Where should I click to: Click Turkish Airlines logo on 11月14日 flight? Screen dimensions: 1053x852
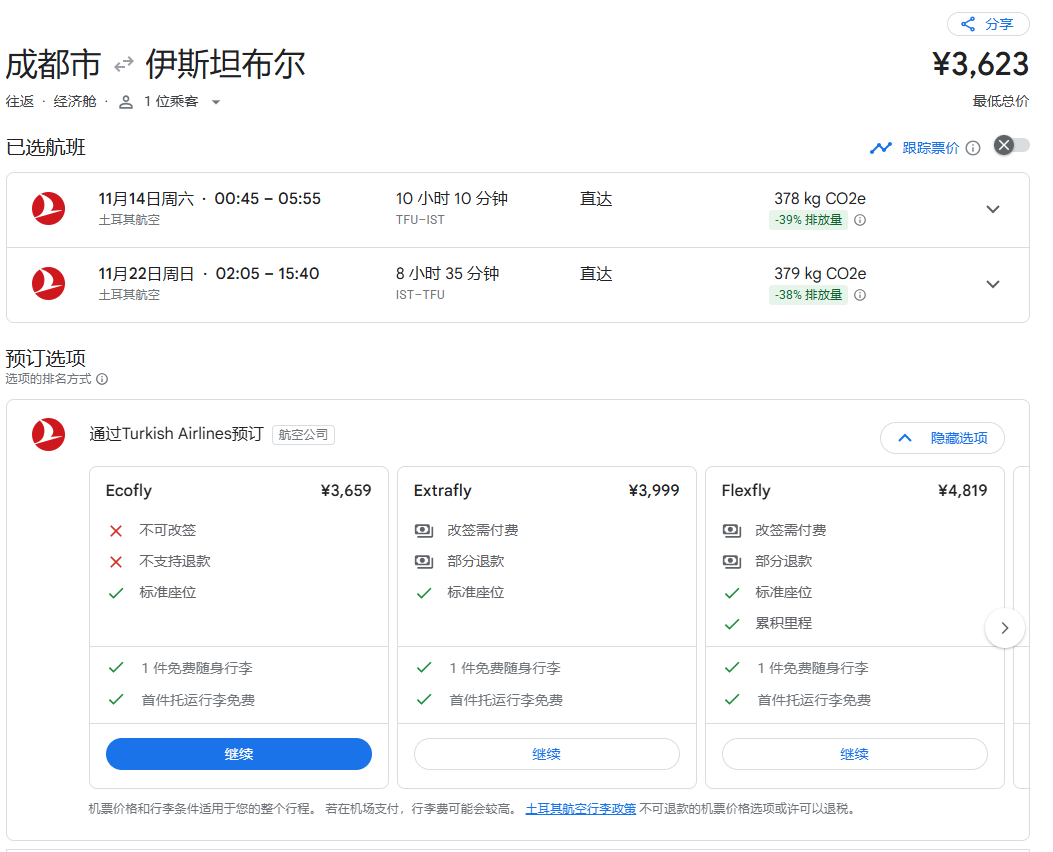[x=48, y=209]
